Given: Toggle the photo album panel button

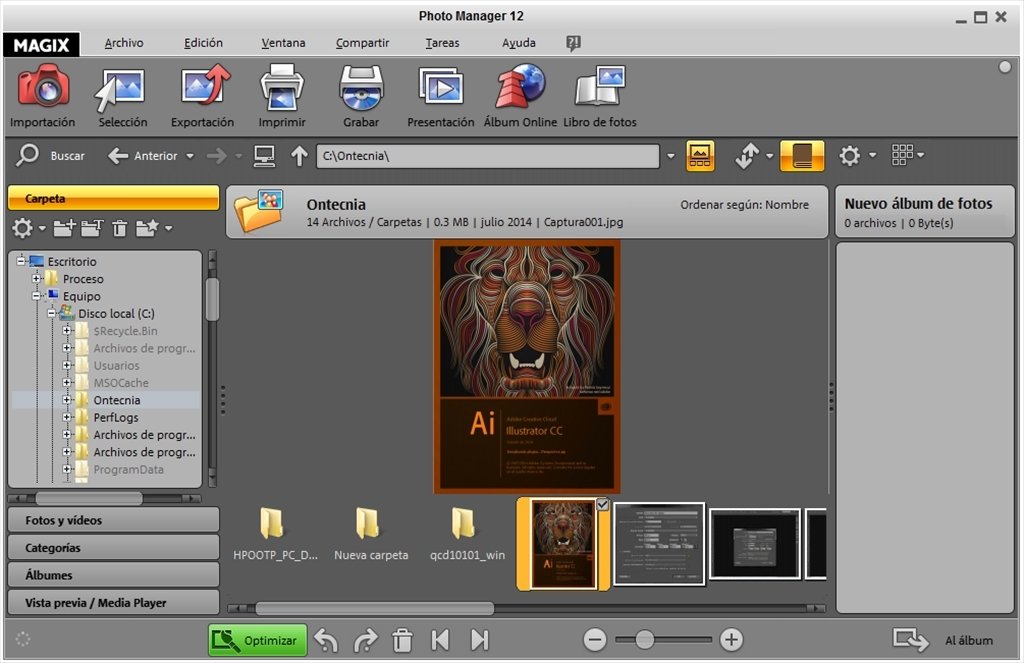Looking at the screenshot, I should tap(802, 156).
